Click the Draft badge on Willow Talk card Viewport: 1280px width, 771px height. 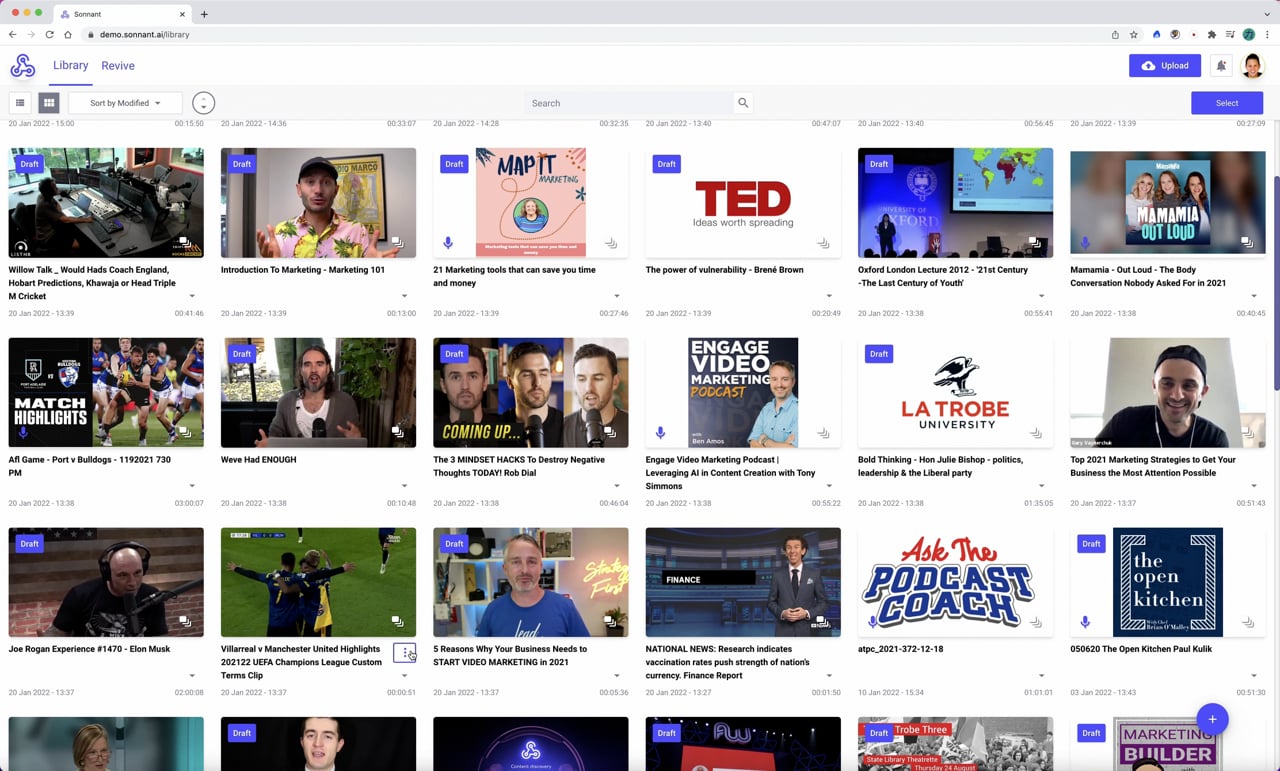tap(29, 164)
